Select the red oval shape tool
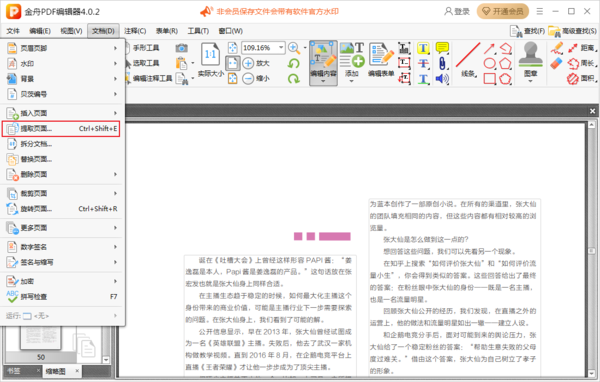 coord(489,63)
